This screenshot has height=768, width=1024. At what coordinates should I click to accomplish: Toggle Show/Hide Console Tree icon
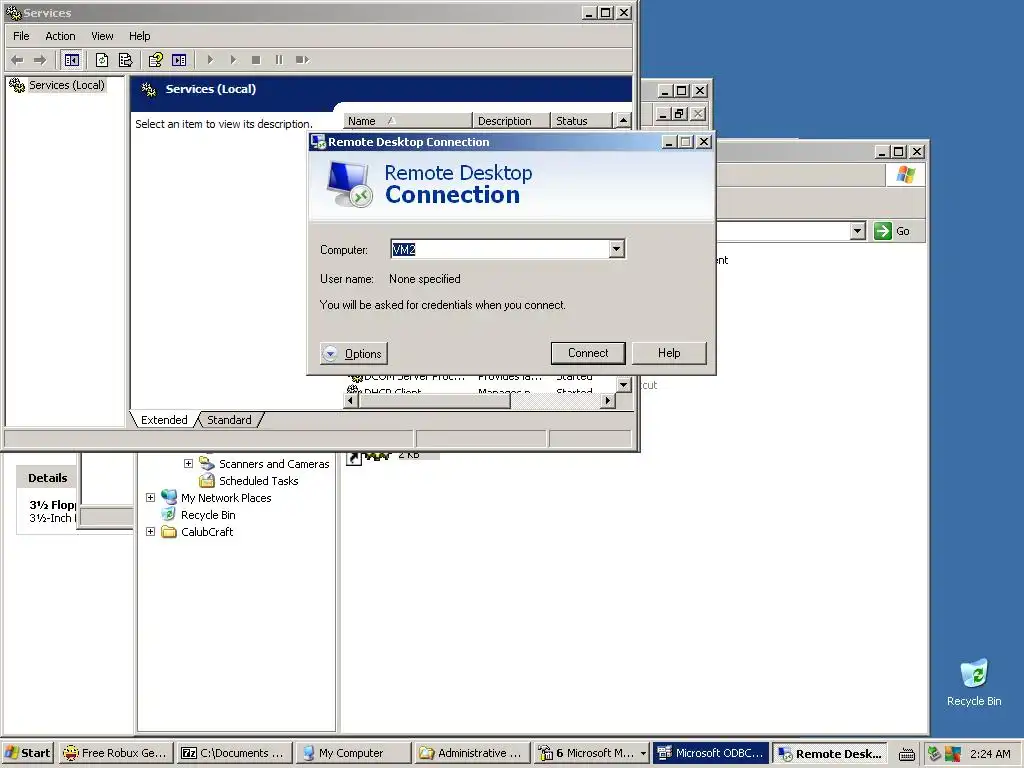click(x=71, y=60)
